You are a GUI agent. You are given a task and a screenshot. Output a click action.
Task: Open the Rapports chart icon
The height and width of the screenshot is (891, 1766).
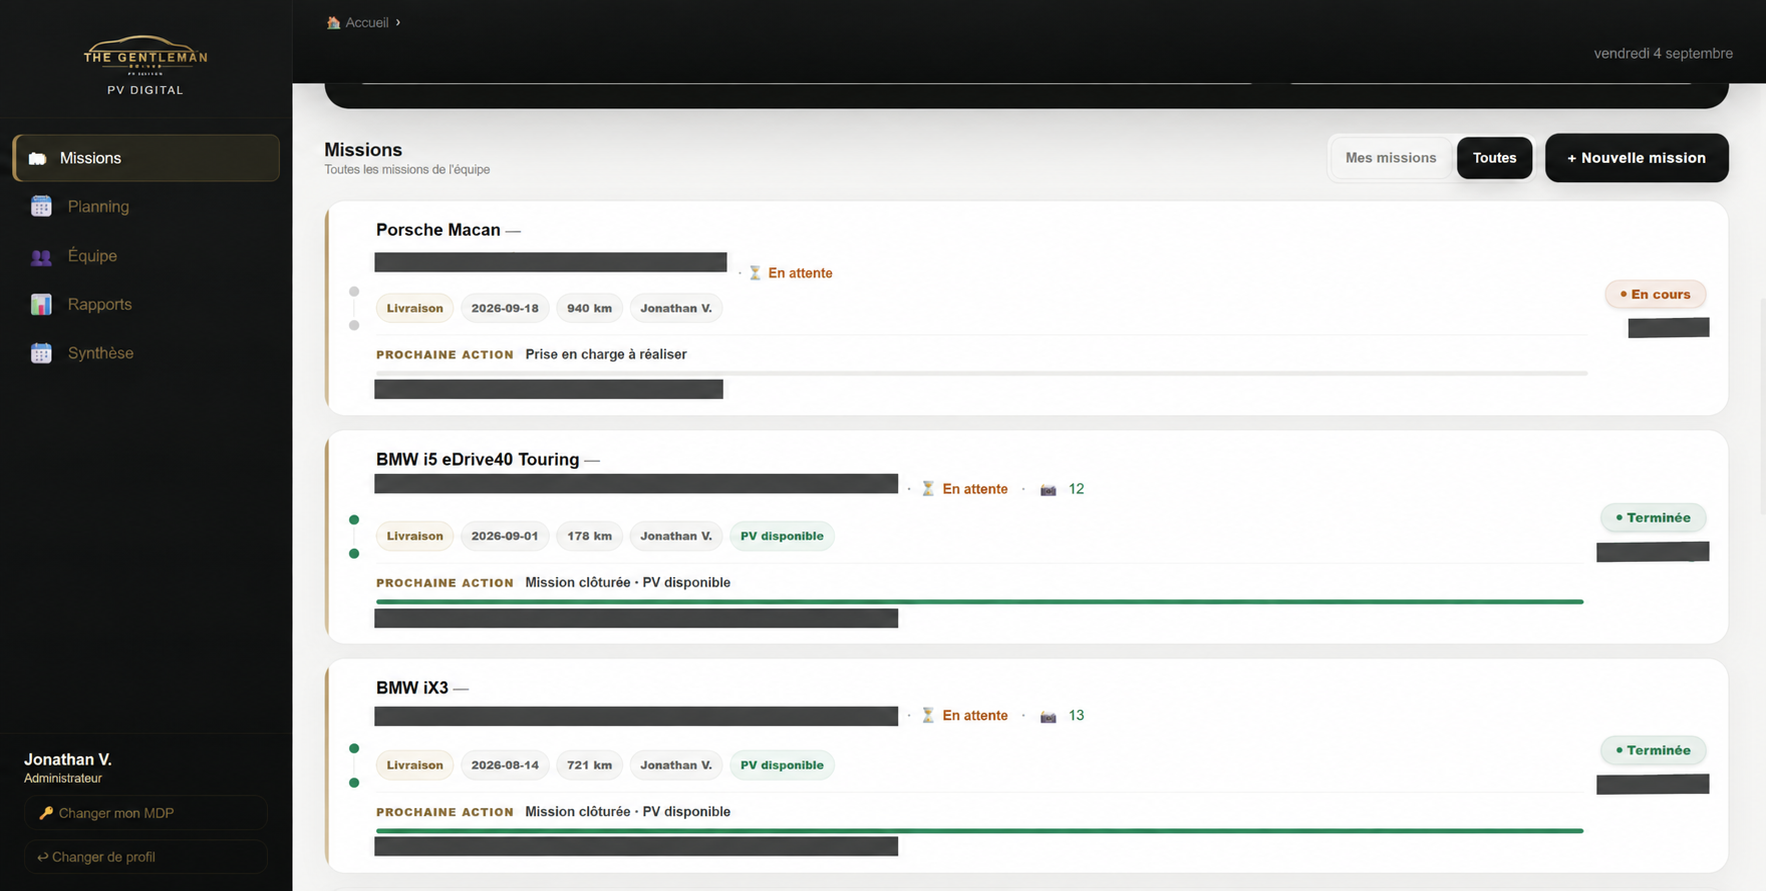41,304
